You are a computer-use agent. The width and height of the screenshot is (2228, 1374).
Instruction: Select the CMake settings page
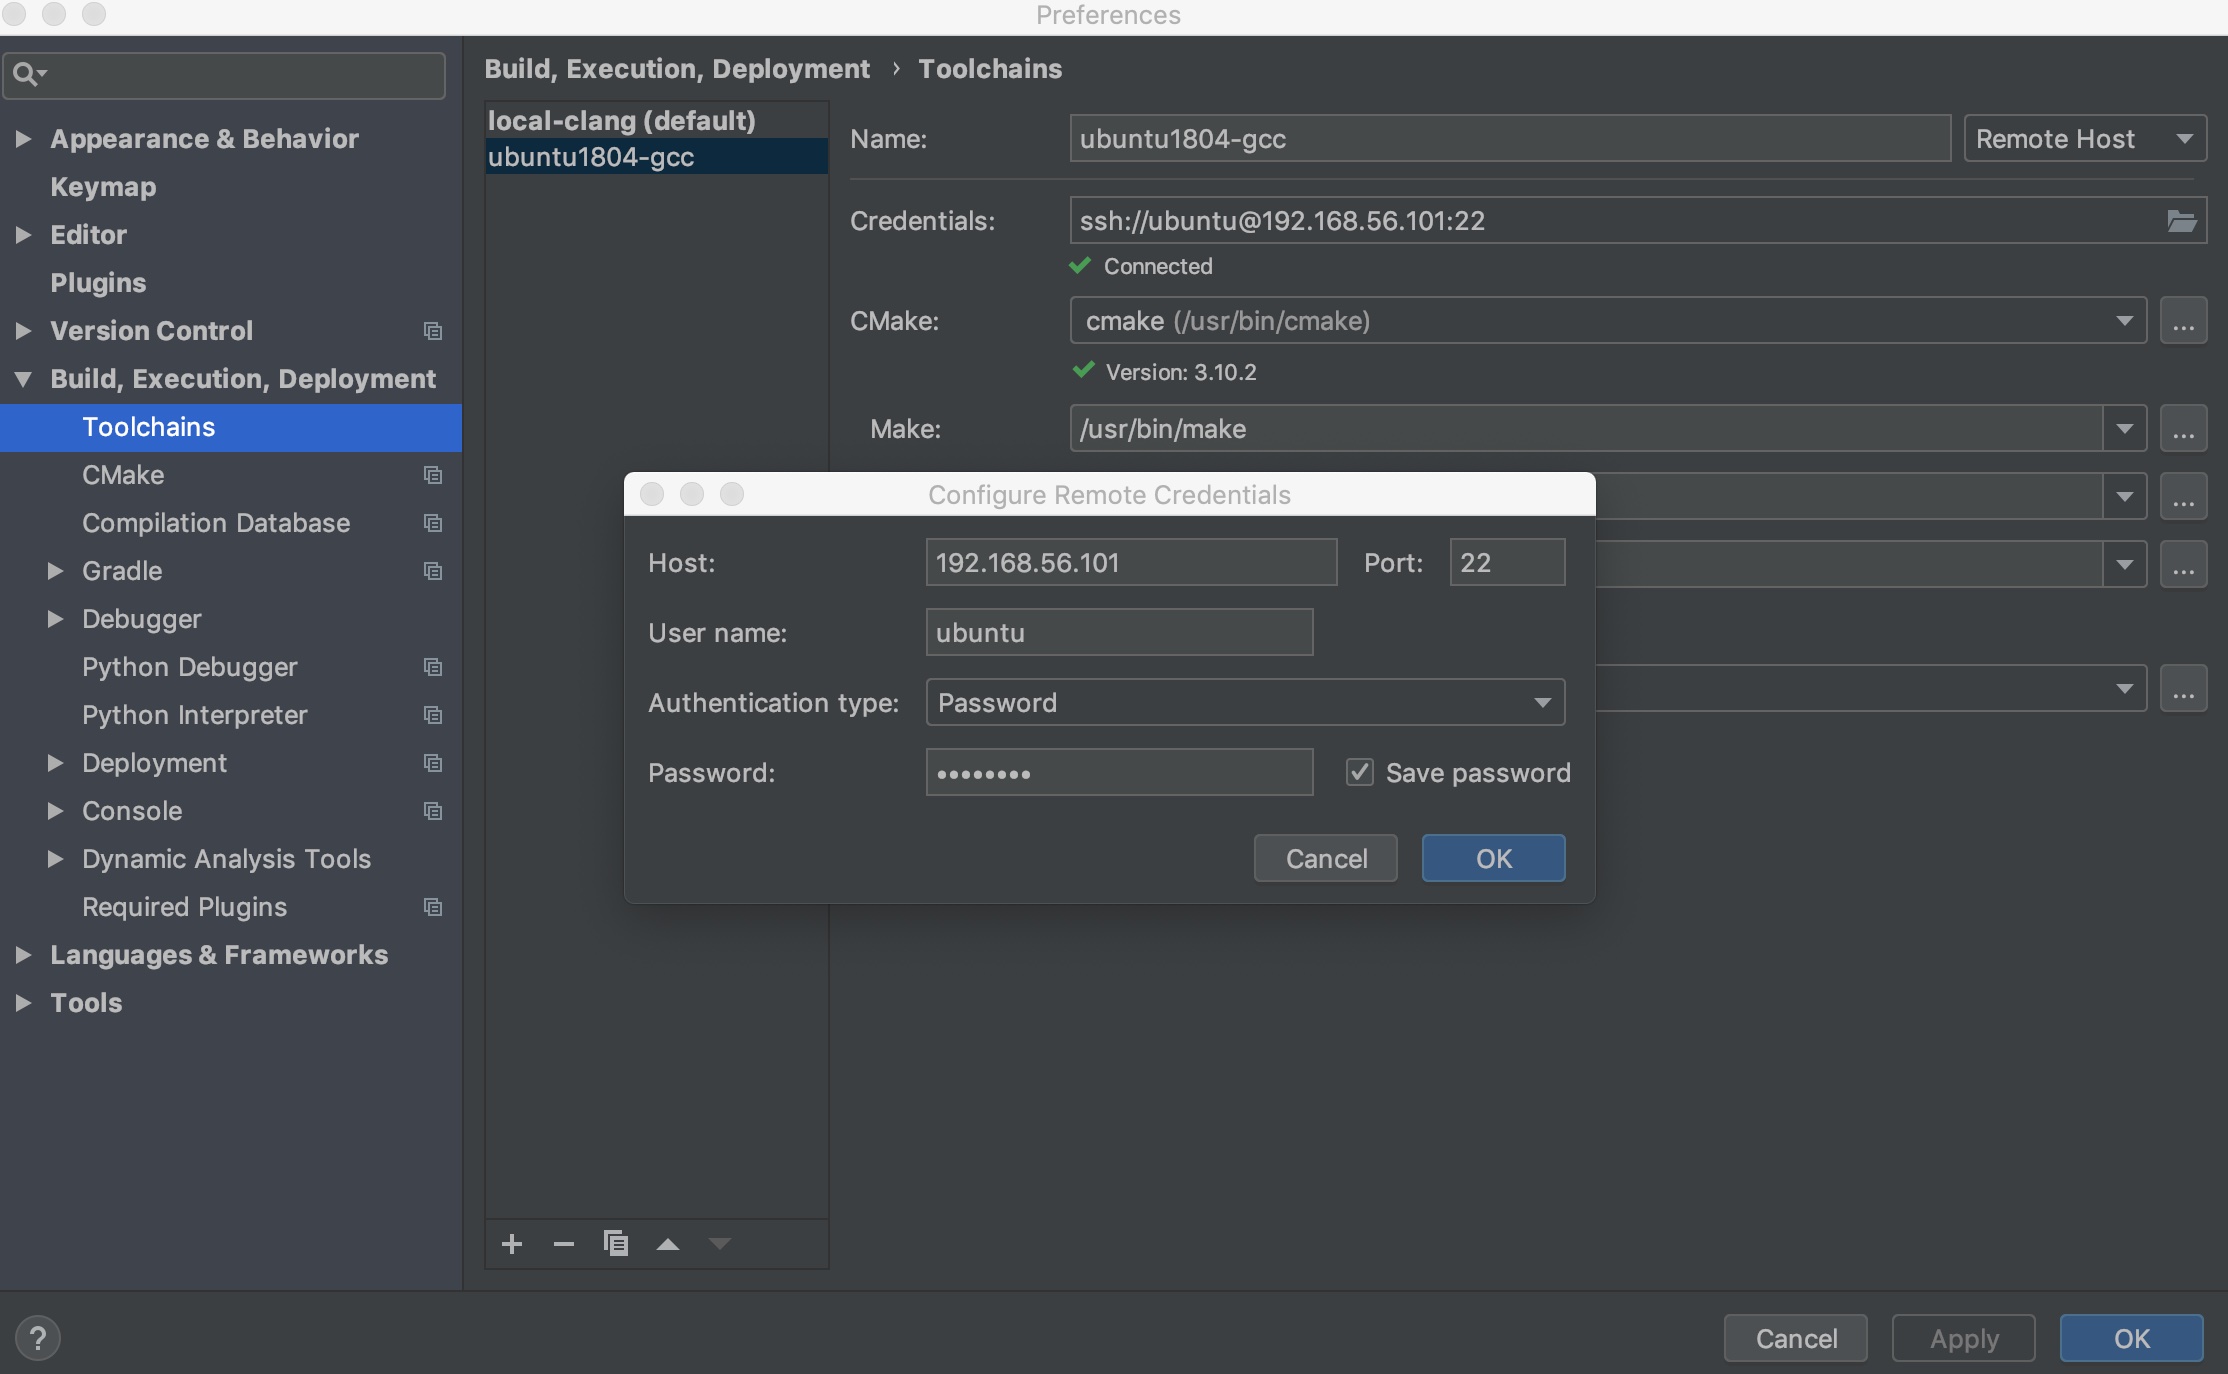coord(123,475)
